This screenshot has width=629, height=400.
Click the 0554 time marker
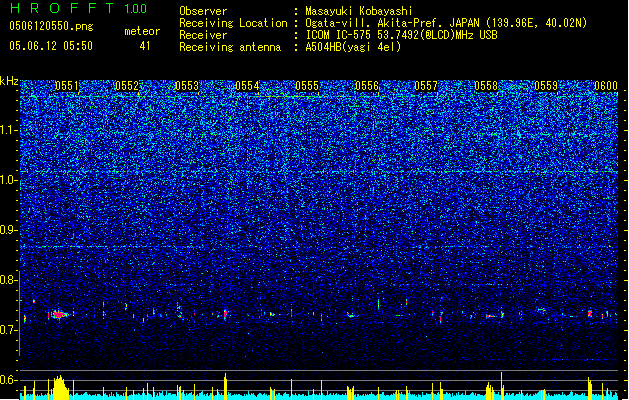[x=247, y=86]
